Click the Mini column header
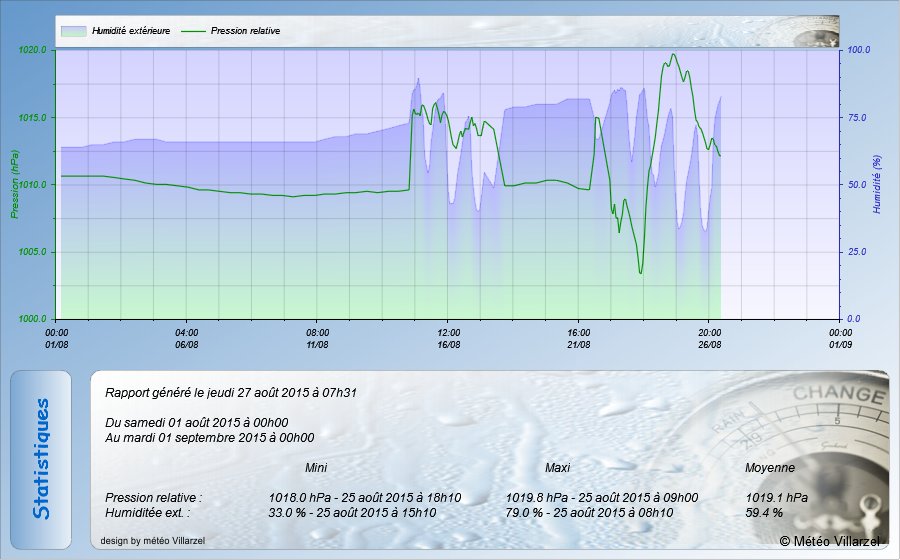 pos(316,468)
